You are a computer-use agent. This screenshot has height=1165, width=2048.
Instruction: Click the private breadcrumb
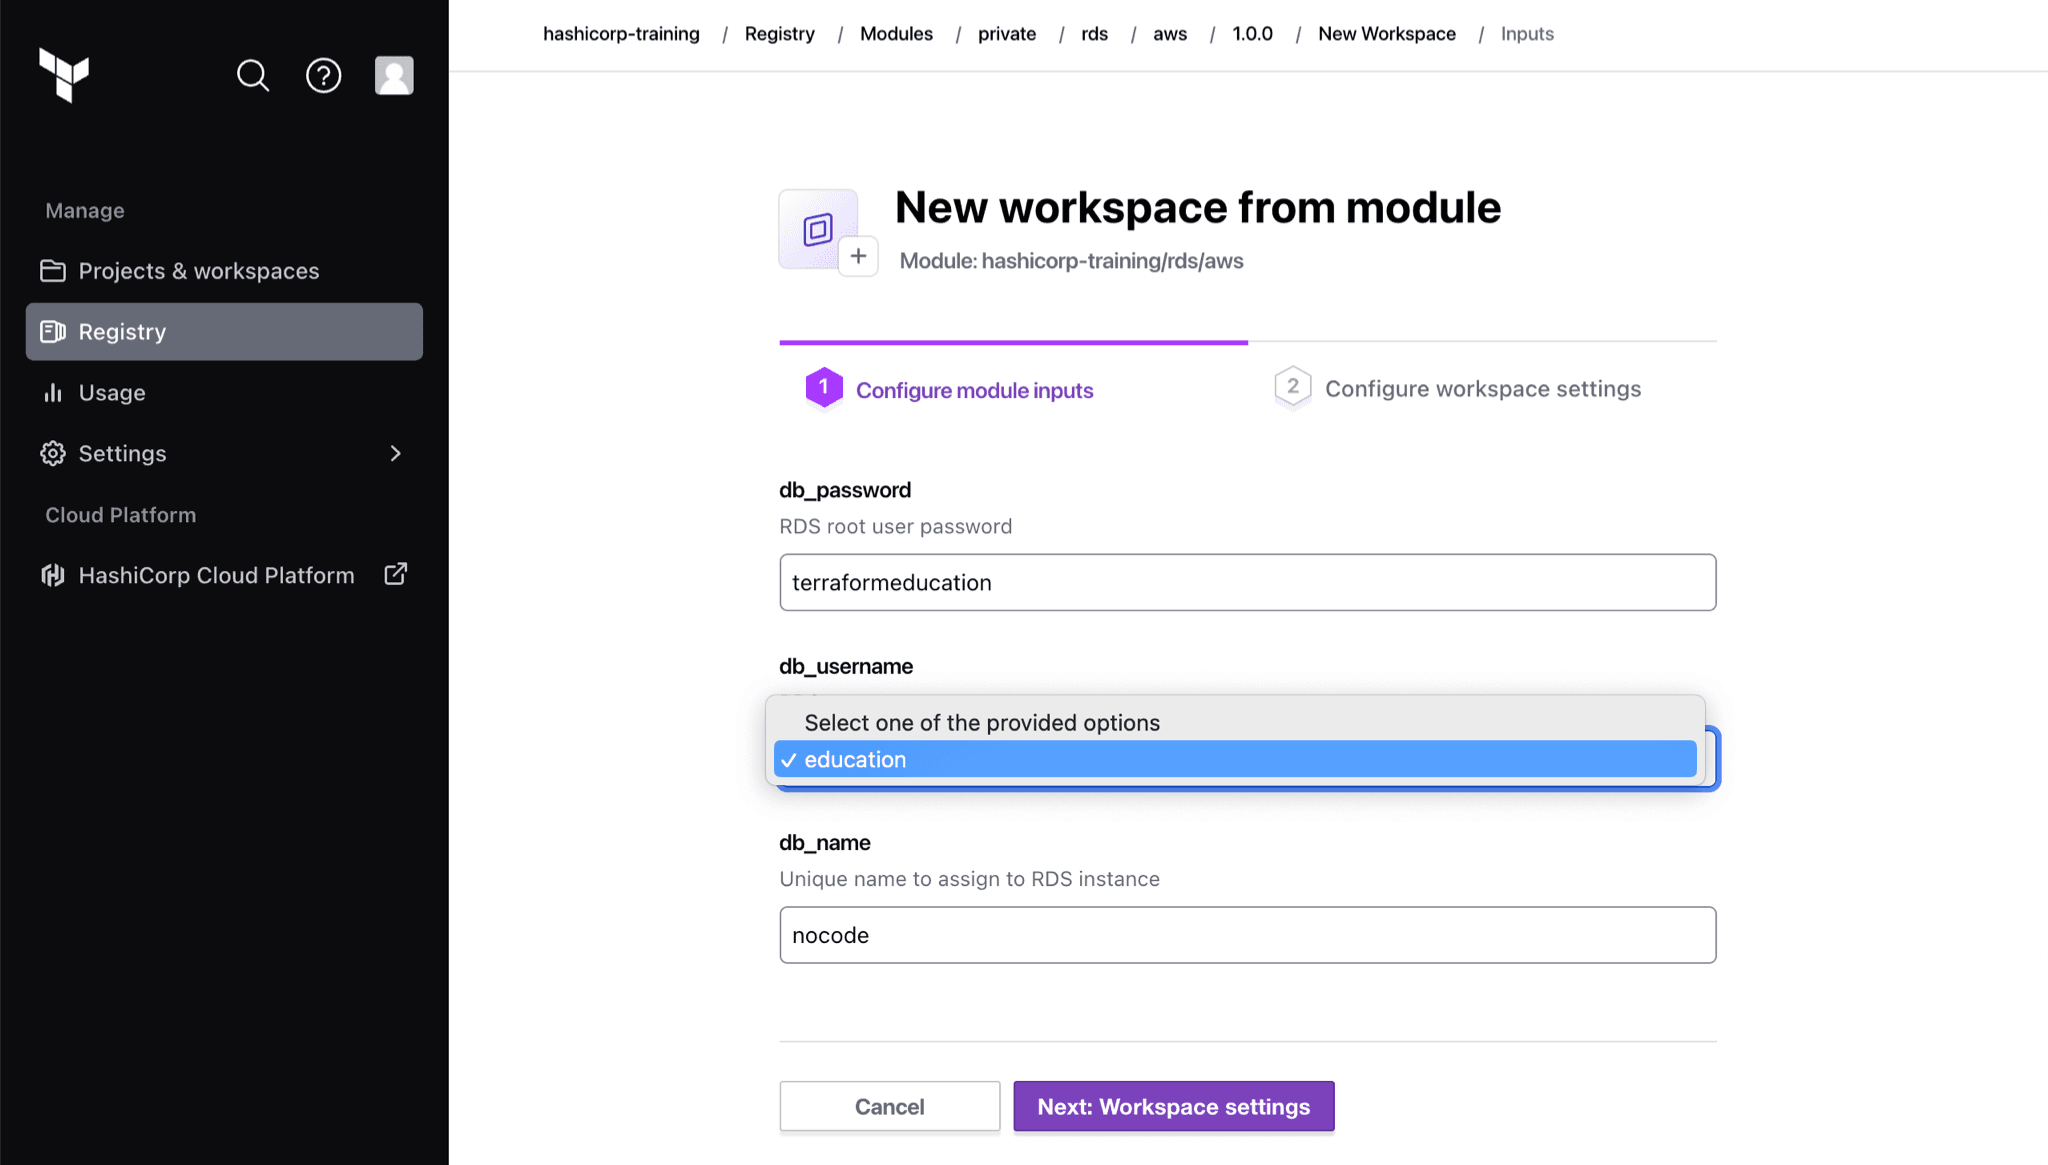tap(1007, 34)
